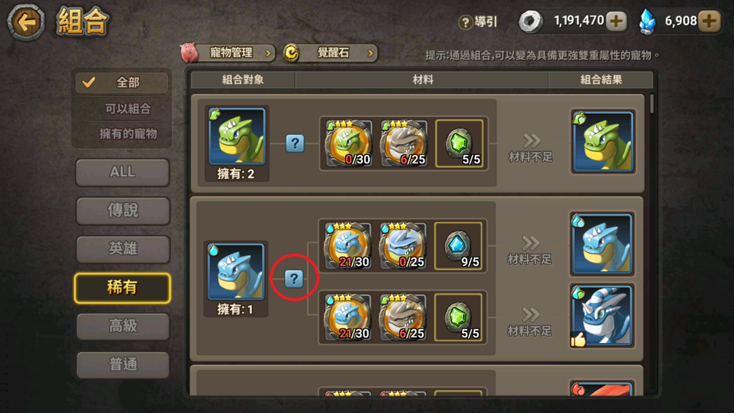Select the green gem 5/5 material in first row

pyautogui.click(x=459, y=143)
